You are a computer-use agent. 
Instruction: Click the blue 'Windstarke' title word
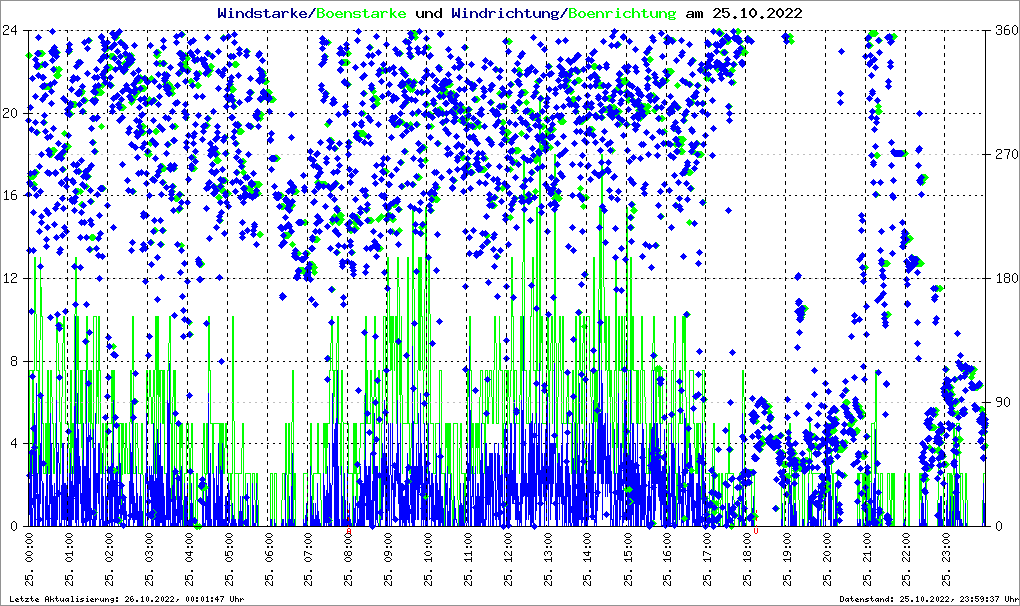pos(264,13)
